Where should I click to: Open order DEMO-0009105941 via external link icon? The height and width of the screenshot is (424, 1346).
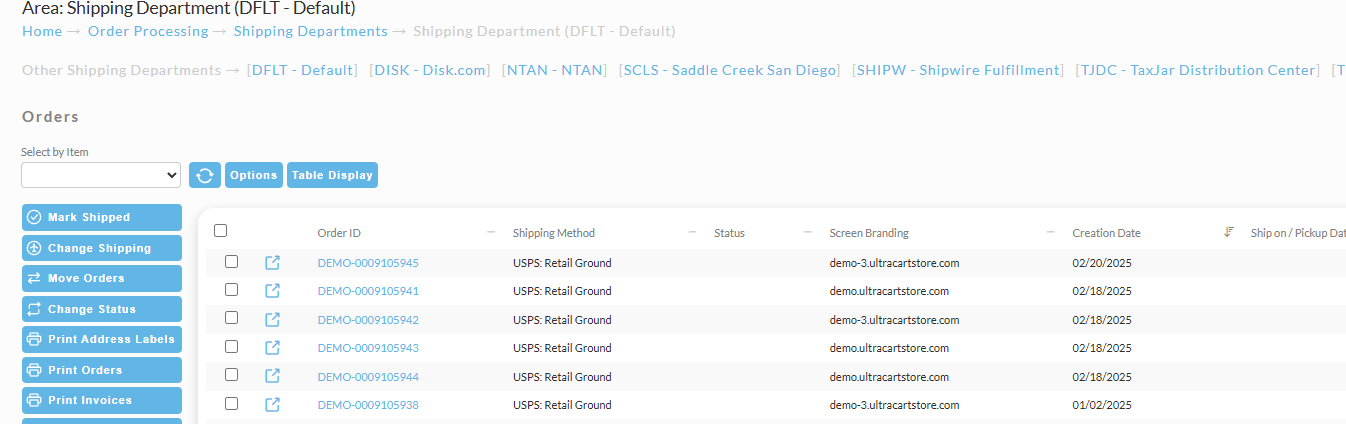coord(273,291)
